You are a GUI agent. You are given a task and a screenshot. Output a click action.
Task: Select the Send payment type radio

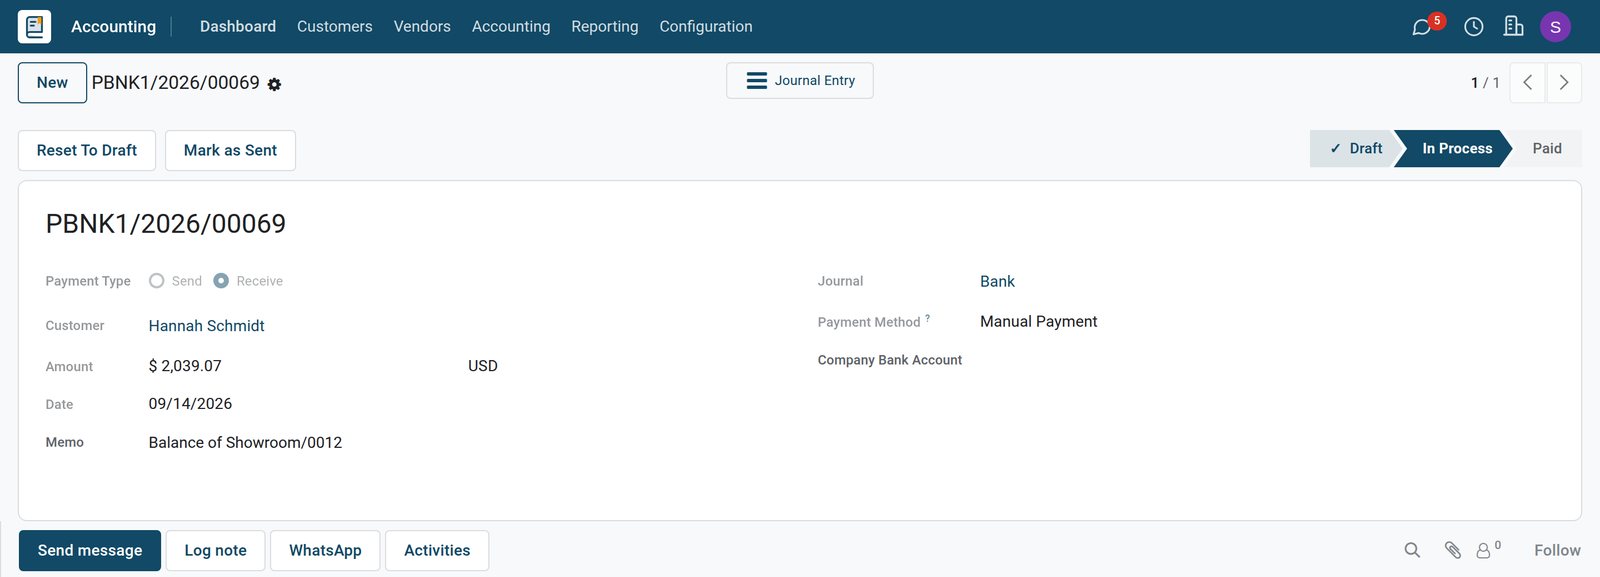pos(157,281)
